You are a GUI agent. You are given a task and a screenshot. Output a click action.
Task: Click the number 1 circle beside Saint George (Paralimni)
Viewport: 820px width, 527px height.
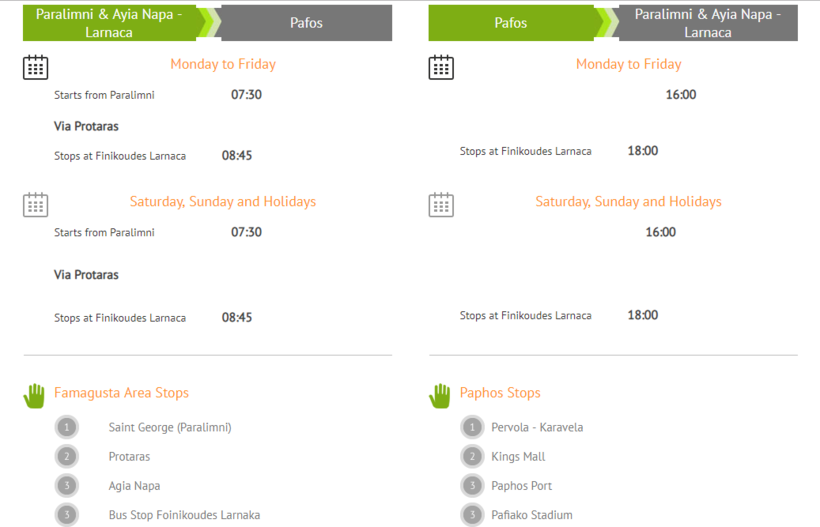tap(66, 428)
